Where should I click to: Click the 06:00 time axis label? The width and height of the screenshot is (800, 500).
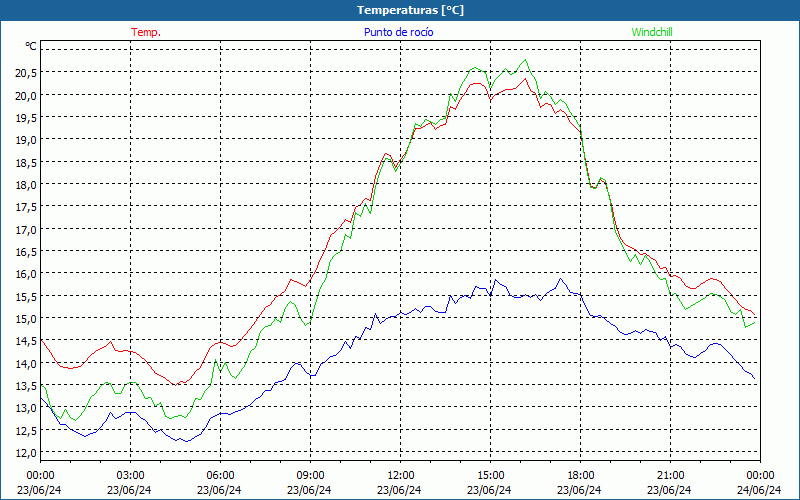(x=220, y=475)
